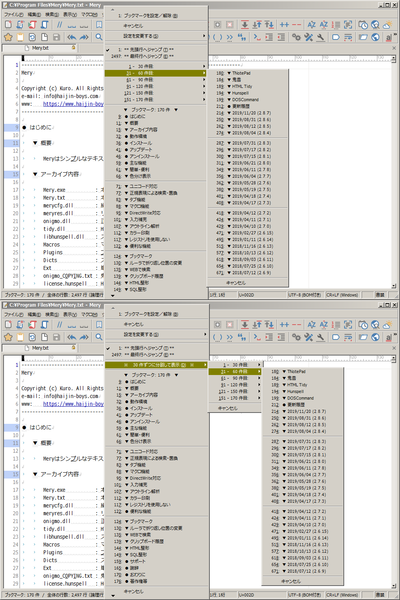Click the bookmark icon in lower window toolbar
The image size is (400, 600).
tap(99, 325)
